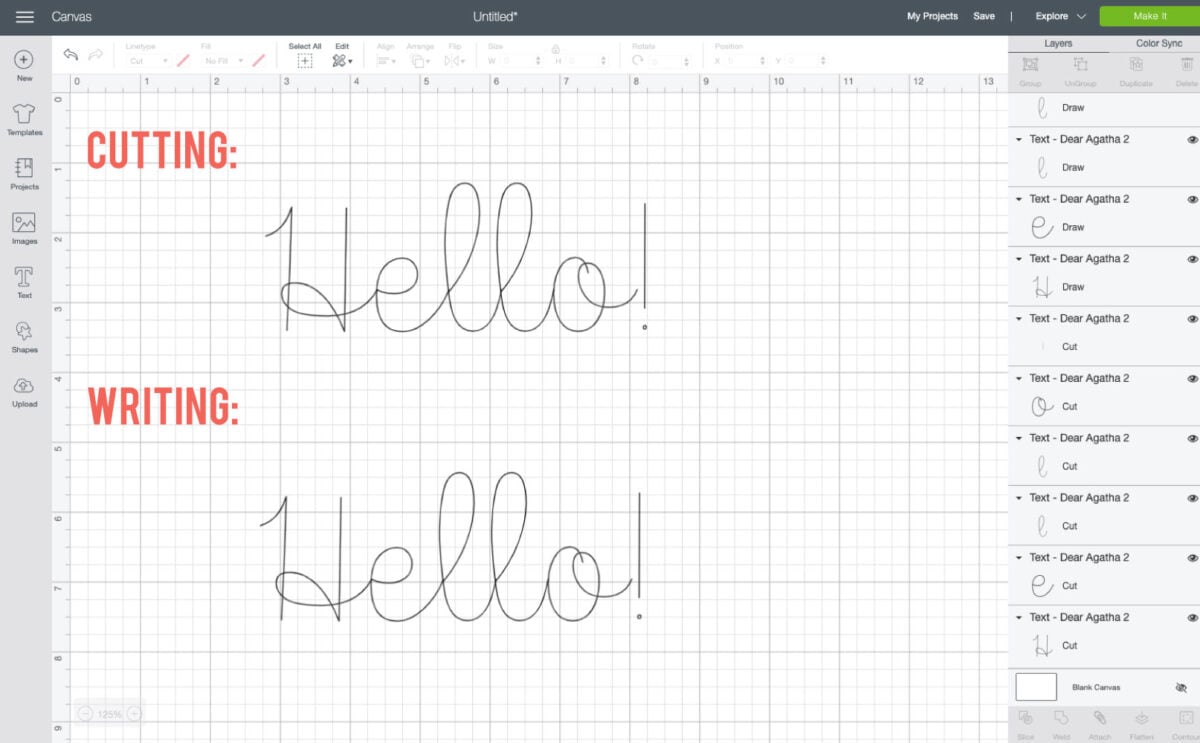Open the Linetype dropdown
The width and height of the screenshot is (1200, 743).
[x=148, y=61]
